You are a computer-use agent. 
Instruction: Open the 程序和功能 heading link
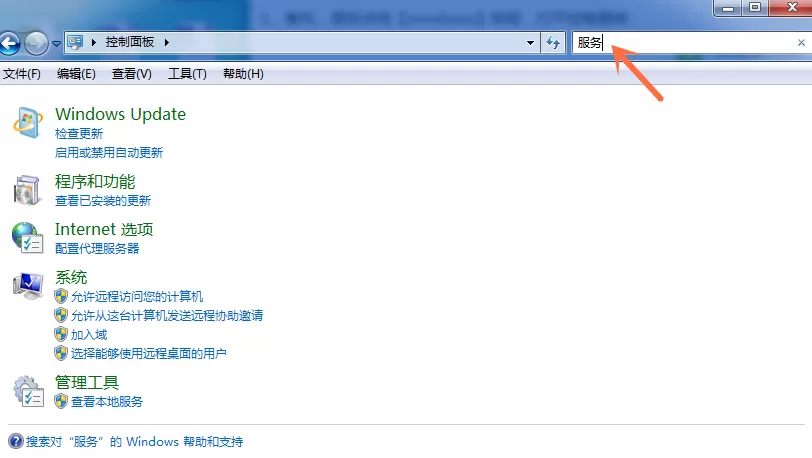(95, 182)
